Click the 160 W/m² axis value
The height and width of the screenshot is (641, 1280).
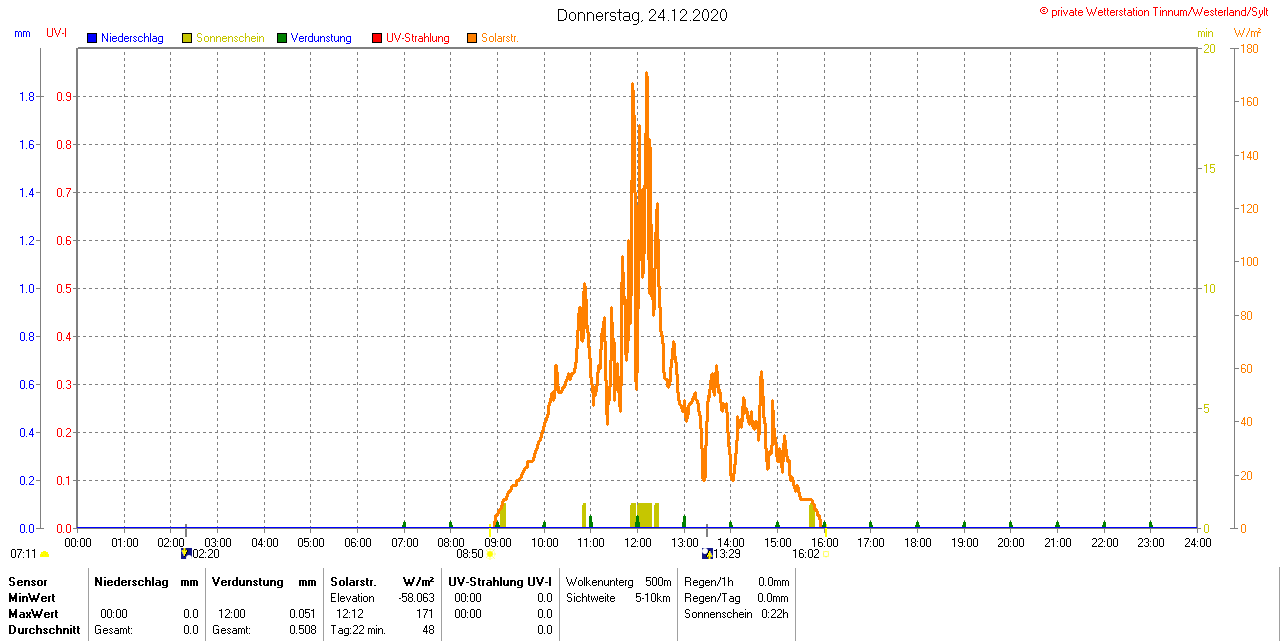[x=1248, y=102]
